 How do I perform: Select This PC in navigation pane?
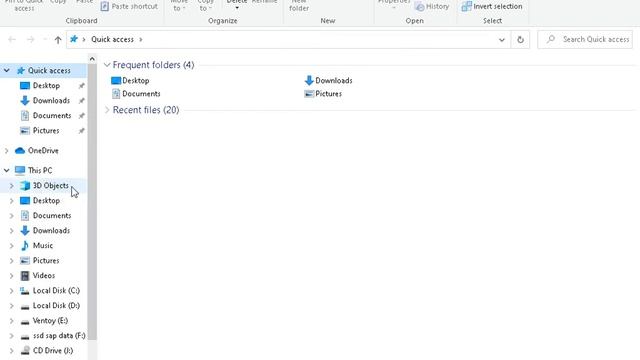40,171
